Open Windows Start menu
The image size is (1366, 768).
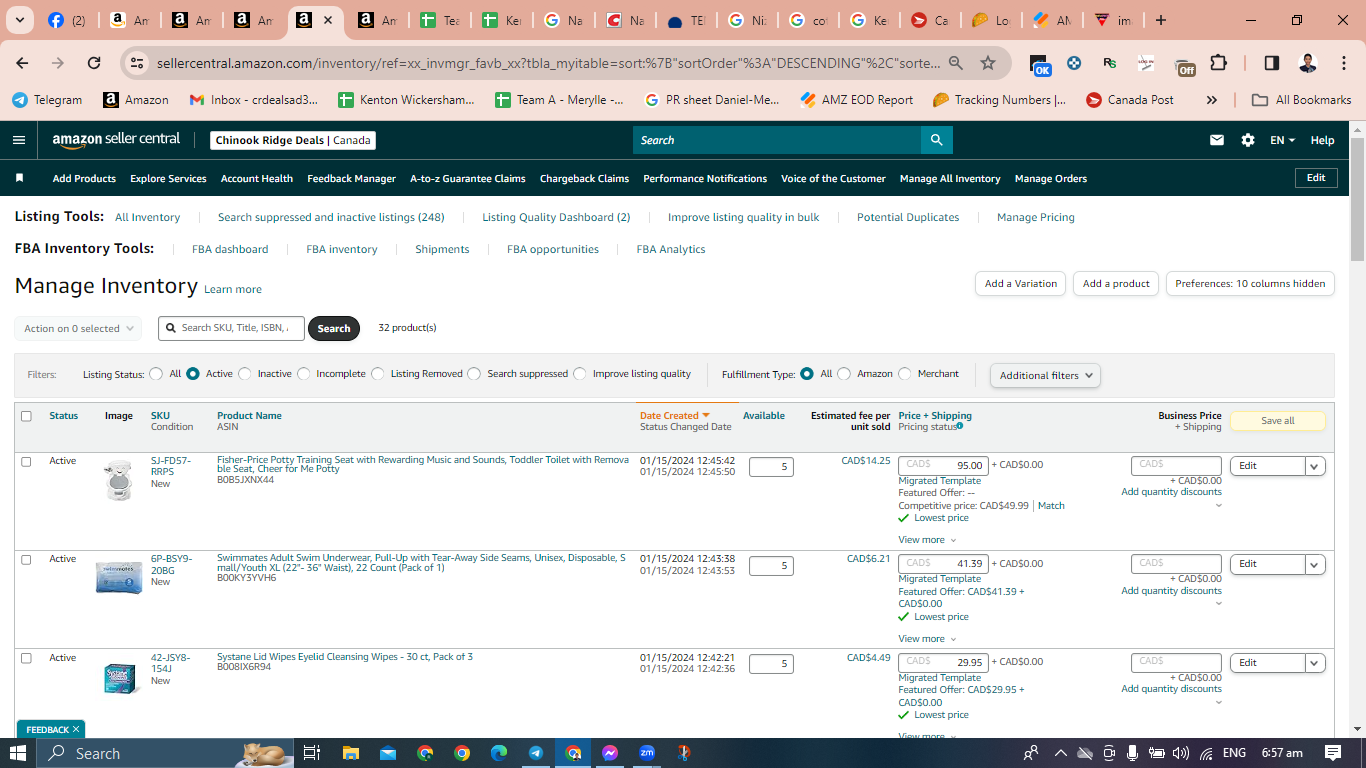tap(18, 753)
